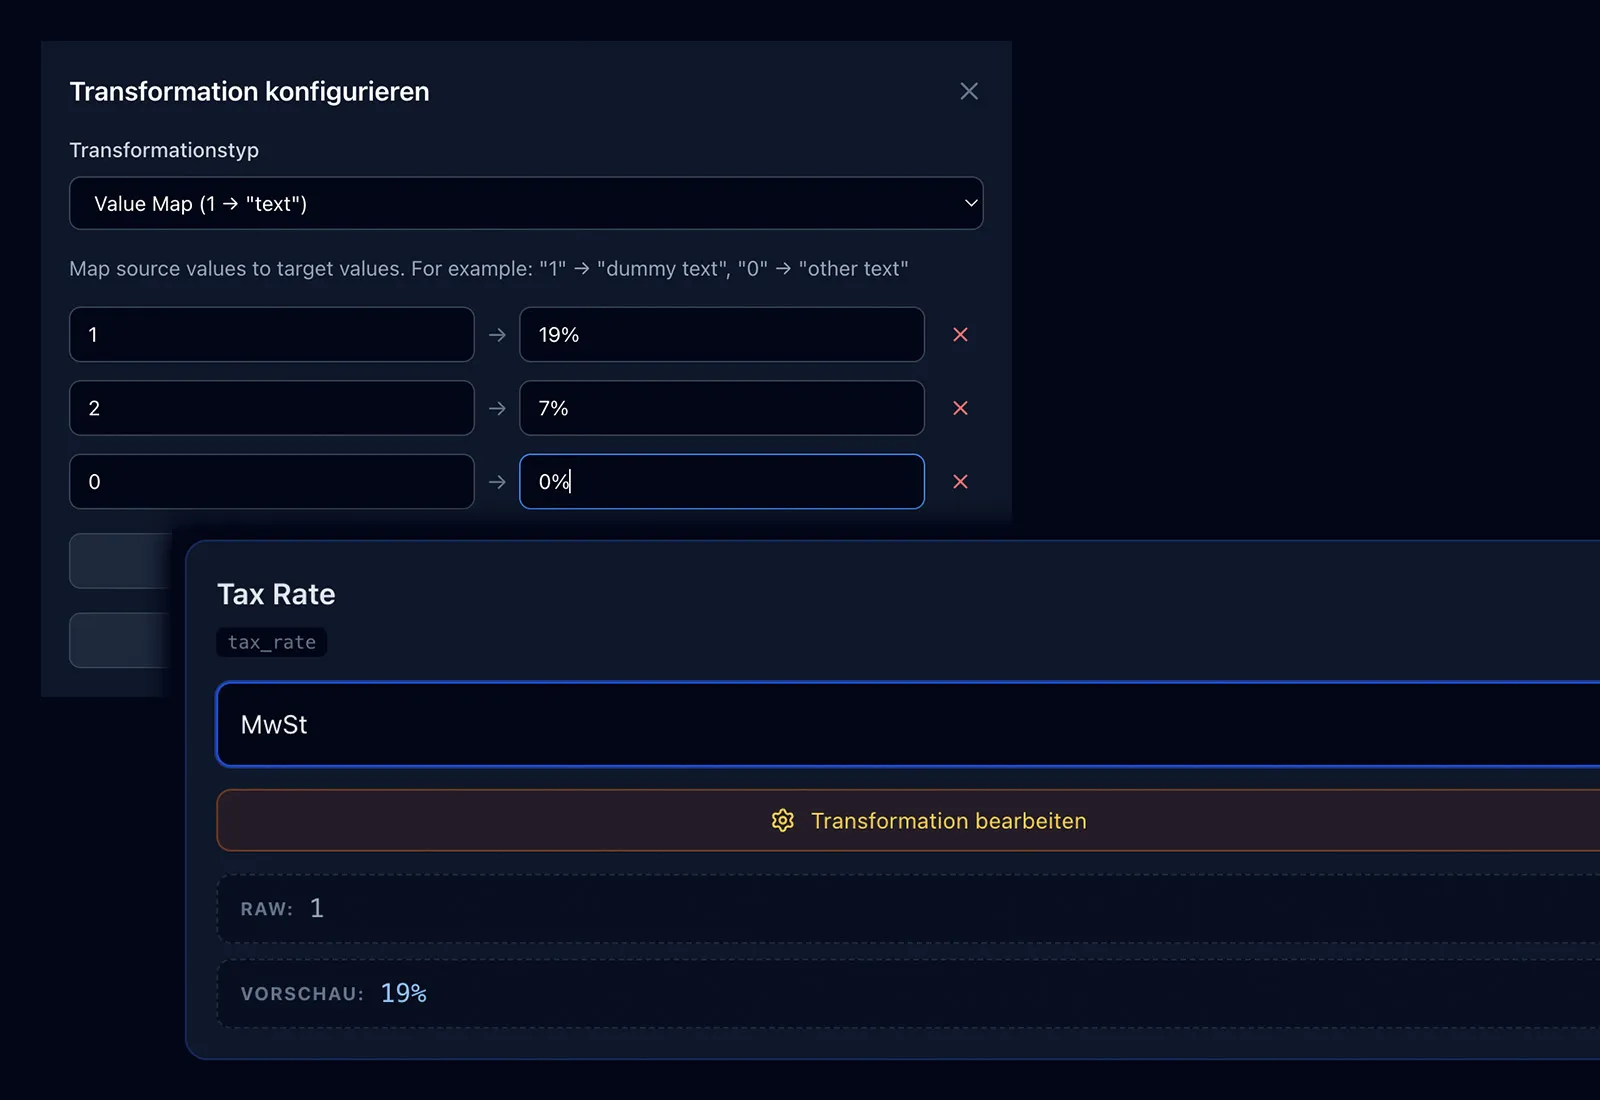
Task: Click the arrow between 2 and 7%
Action: 497,408
